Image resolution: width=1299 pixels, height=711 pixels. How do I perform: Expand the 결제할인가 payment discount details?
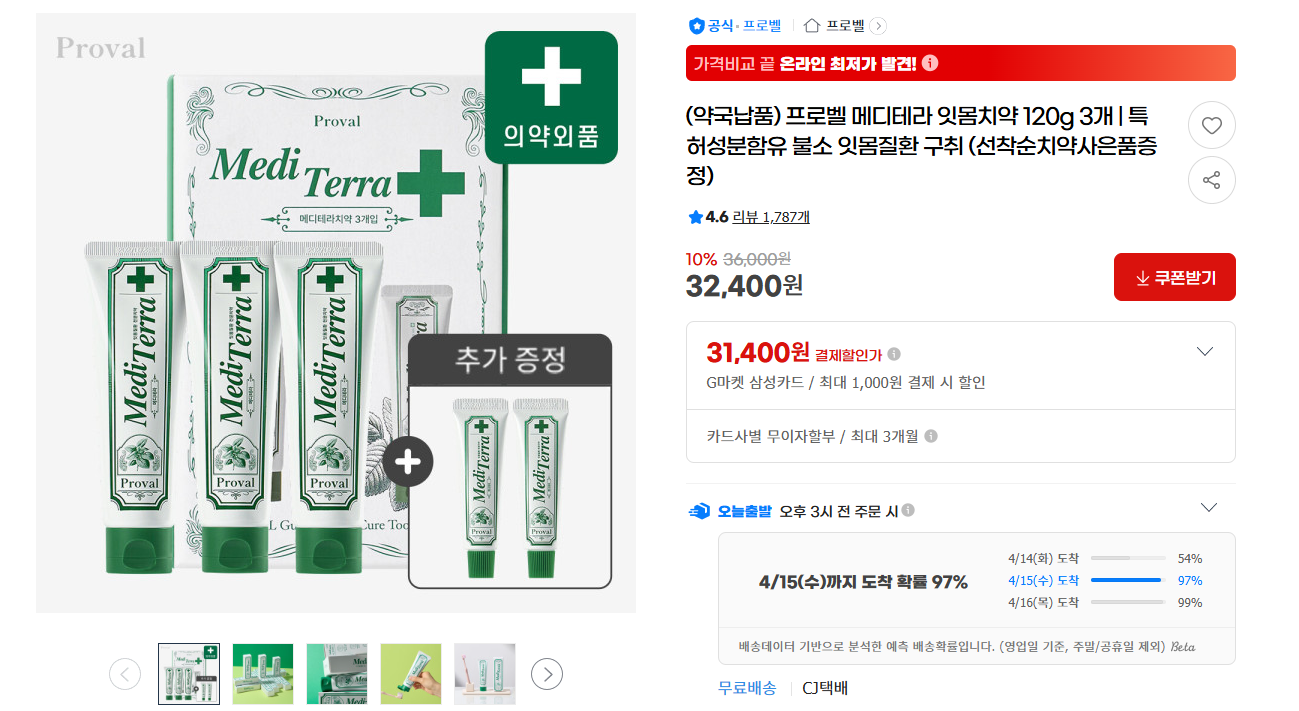[1205, 352]
